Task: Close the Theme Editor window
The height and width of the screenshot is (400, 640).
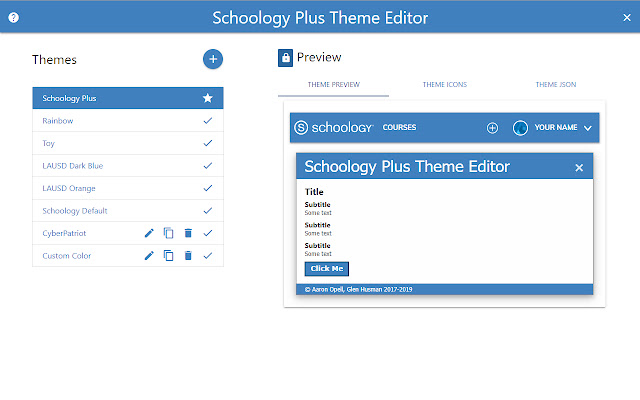Action: point(627,18)
